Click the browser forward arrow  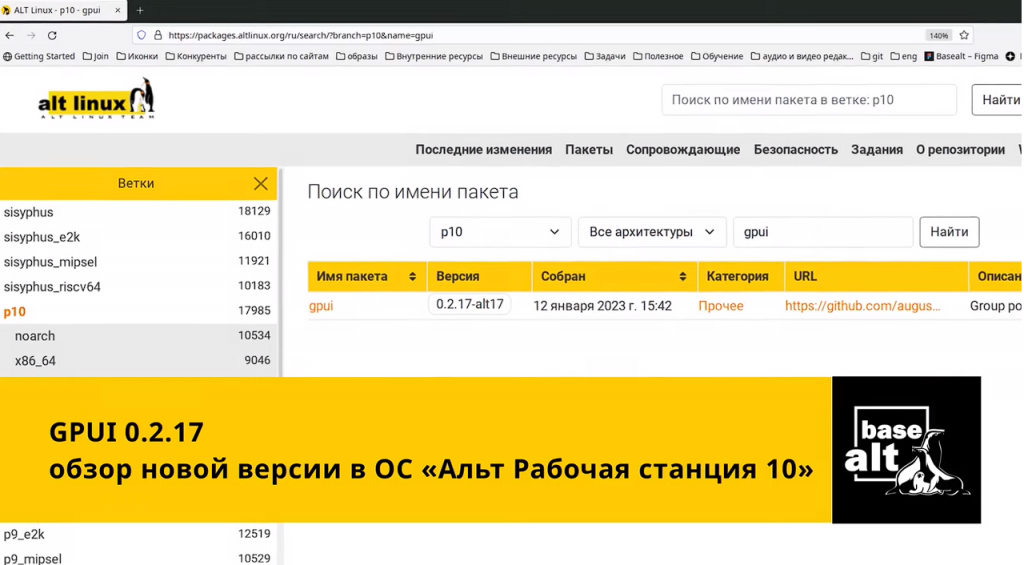click(x=31, y=35)
